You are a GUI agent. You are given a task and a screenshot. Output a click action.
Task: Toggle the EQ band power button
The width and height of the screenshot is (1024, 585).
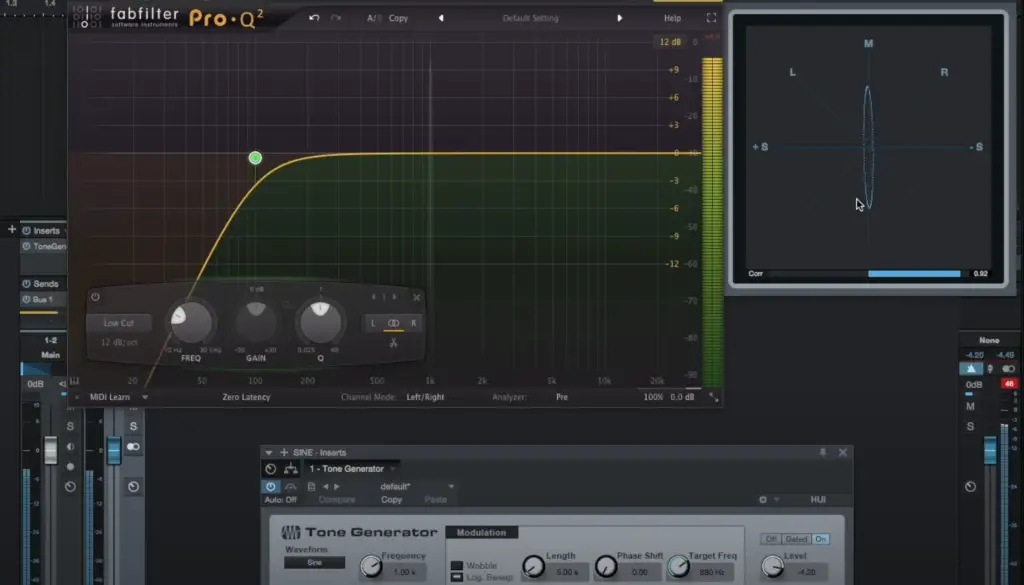tap(95, 297)
